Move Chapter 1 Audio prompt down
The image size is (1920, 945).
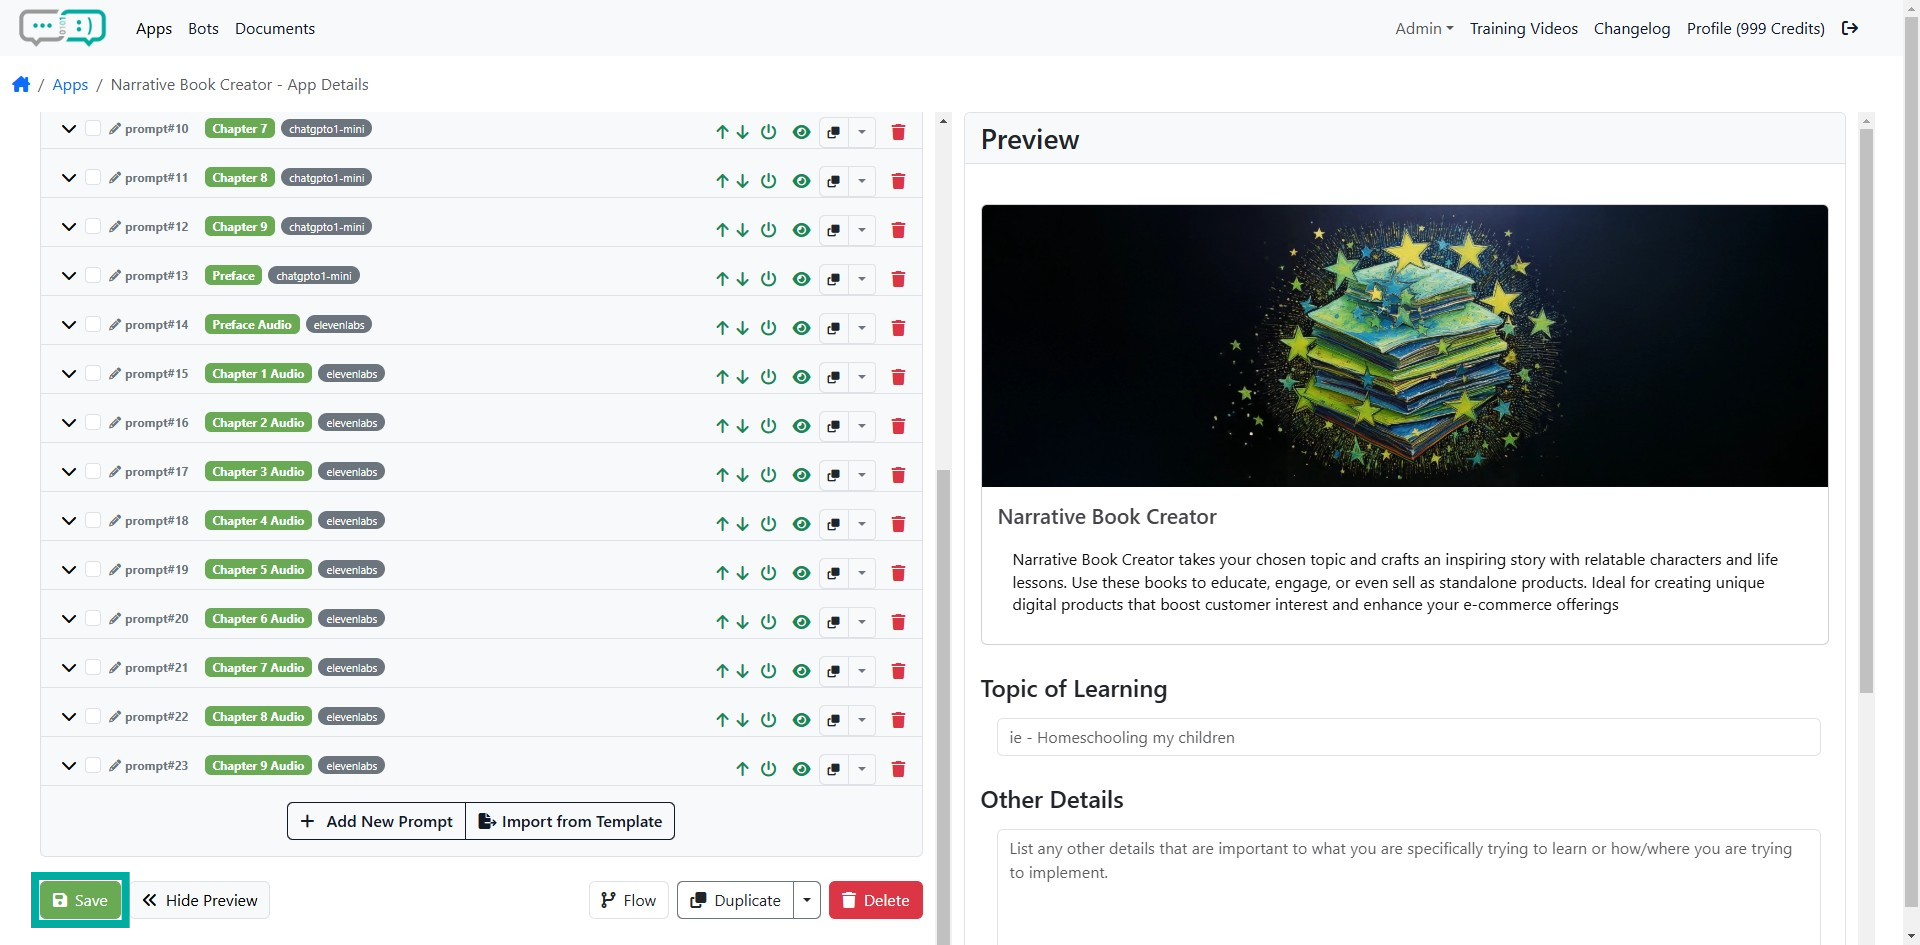point(743,377)
